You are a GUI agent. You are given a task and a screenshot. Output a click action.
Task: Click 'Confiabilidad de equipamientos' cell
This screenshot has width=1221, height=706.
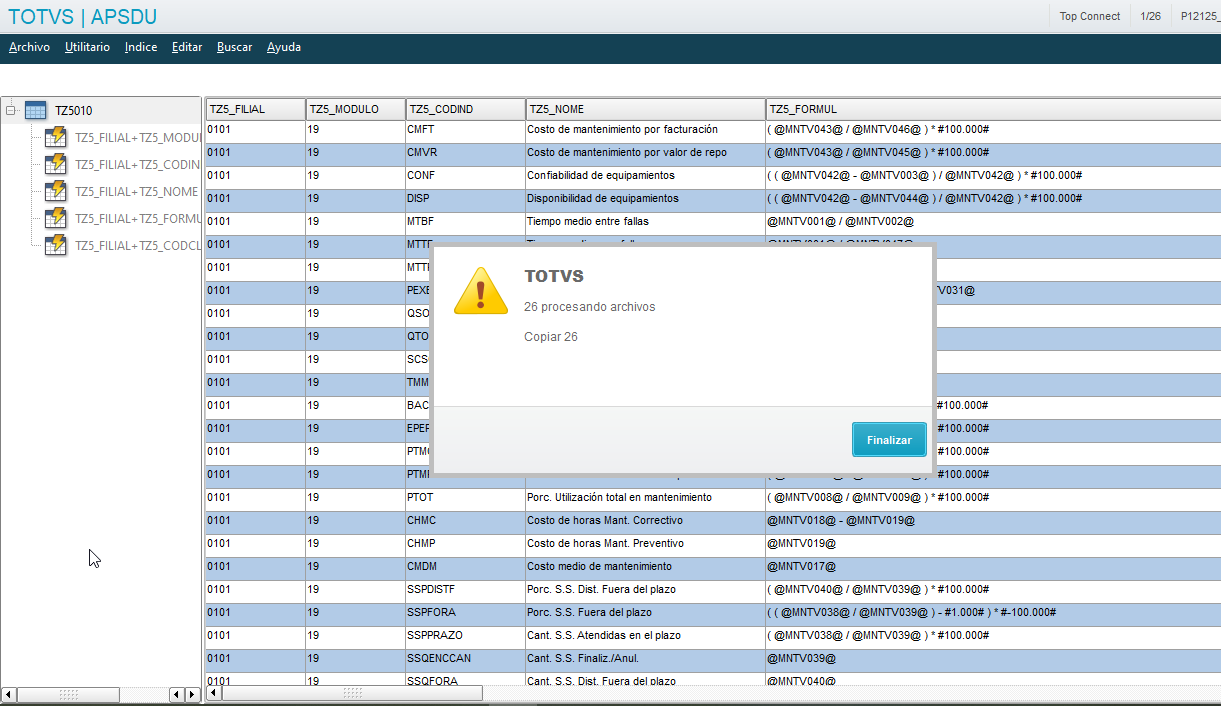[x=645, y=176]
